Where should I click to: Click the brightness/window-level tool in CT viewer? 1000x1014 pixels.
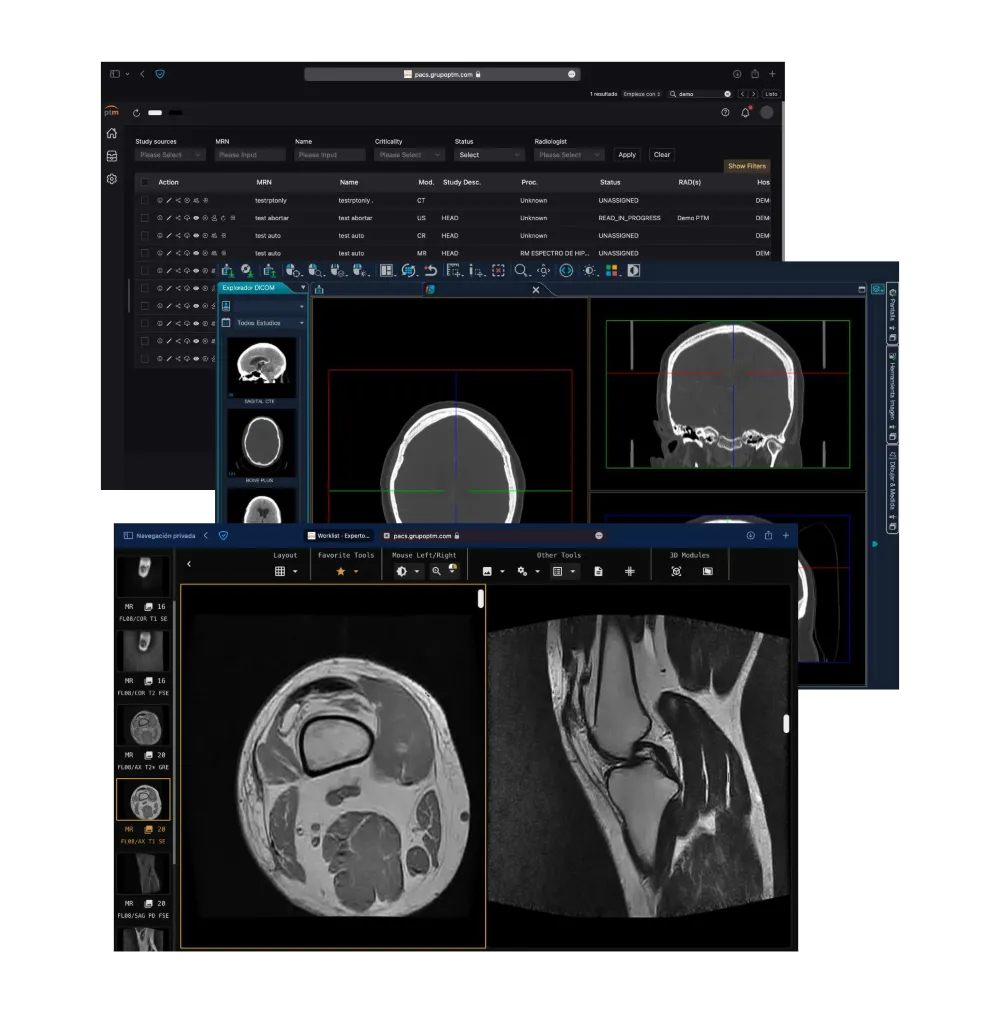pyautogui.click(x=589, y=270)
